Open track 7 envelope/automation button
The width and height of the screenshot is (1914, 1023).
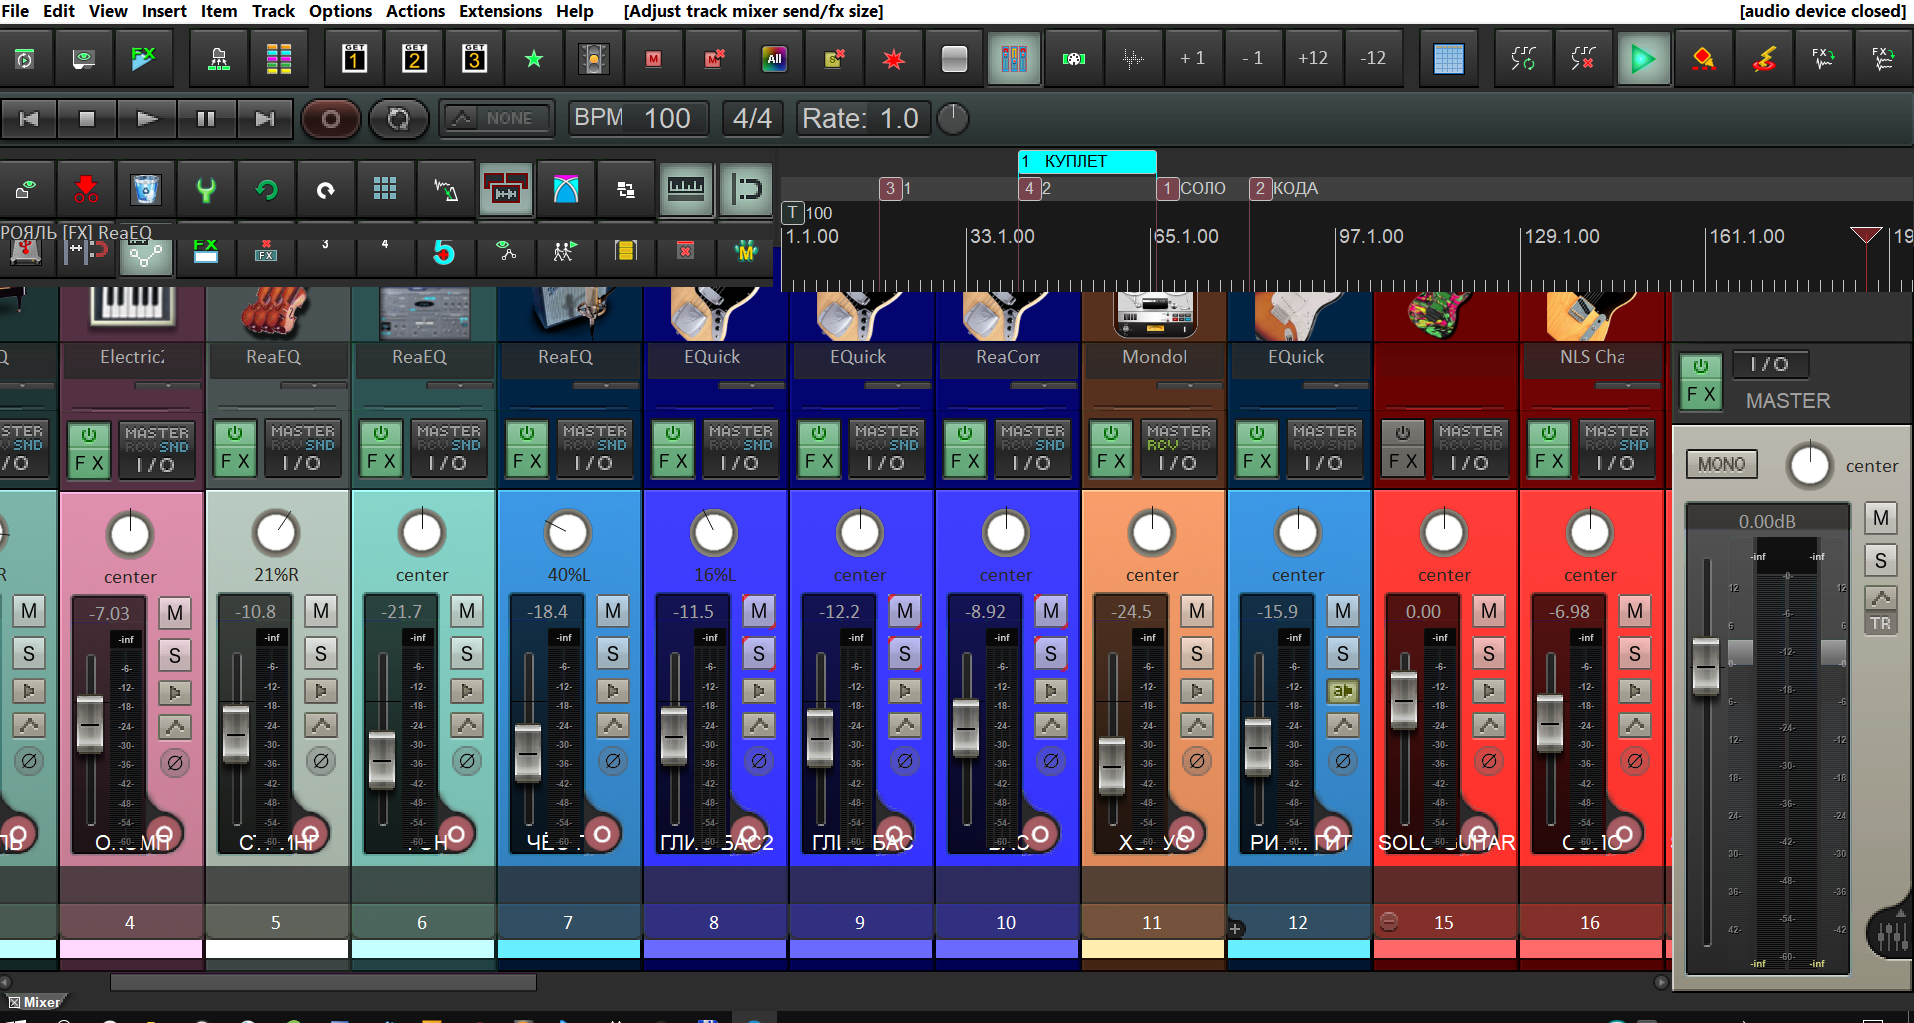tap(613, 726)
